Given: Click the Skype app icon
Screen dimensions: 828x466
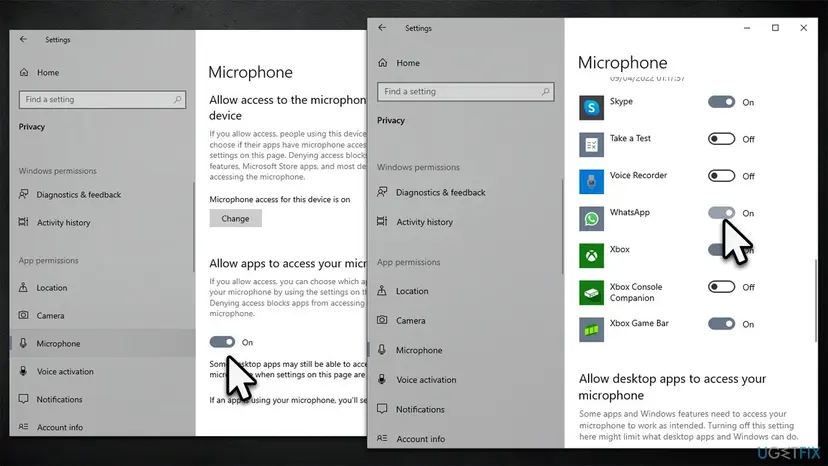Looking at the screenshot, I should tap(591, 108).
